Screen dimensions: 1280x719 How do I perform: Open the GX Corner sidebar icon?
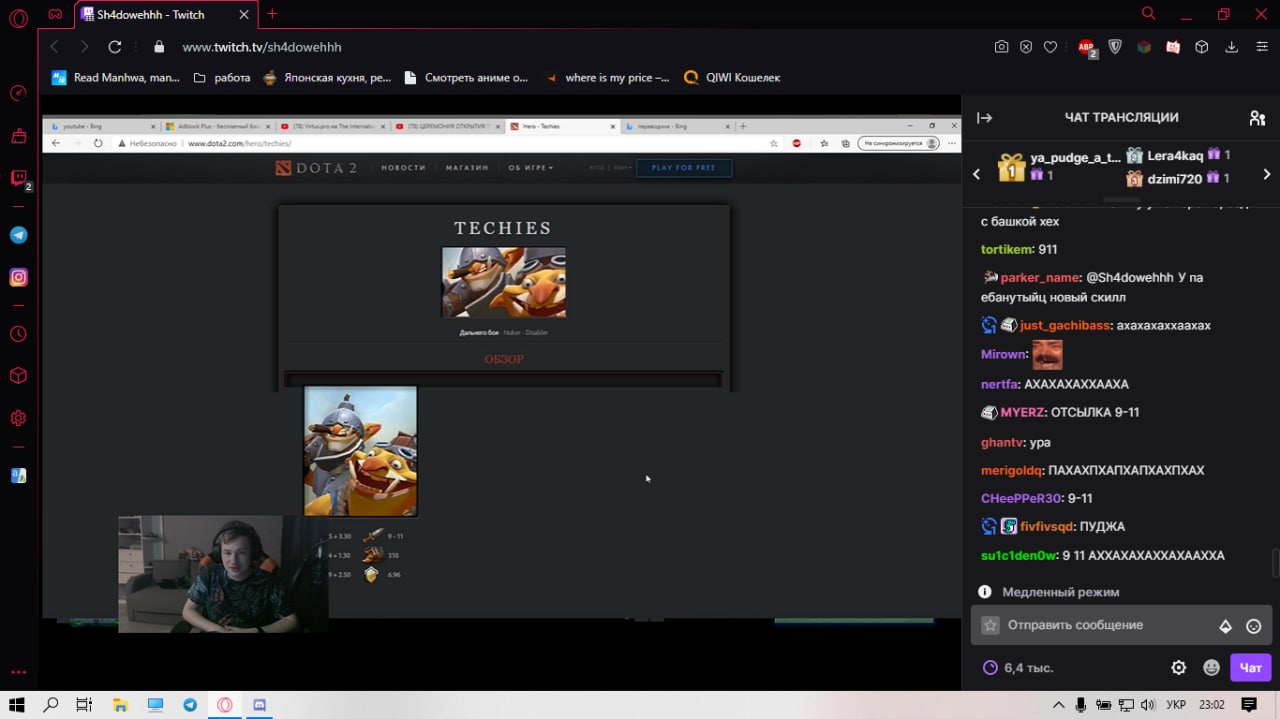(18, 135)
